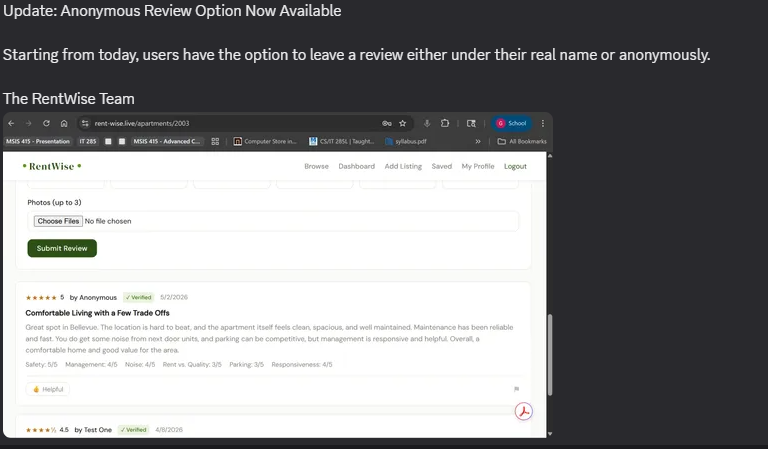Image resolution: width=768 pixels, height=449 pixels.
Task: Open Dashboard in RentWise nav
Action: [x=357, y=166]
